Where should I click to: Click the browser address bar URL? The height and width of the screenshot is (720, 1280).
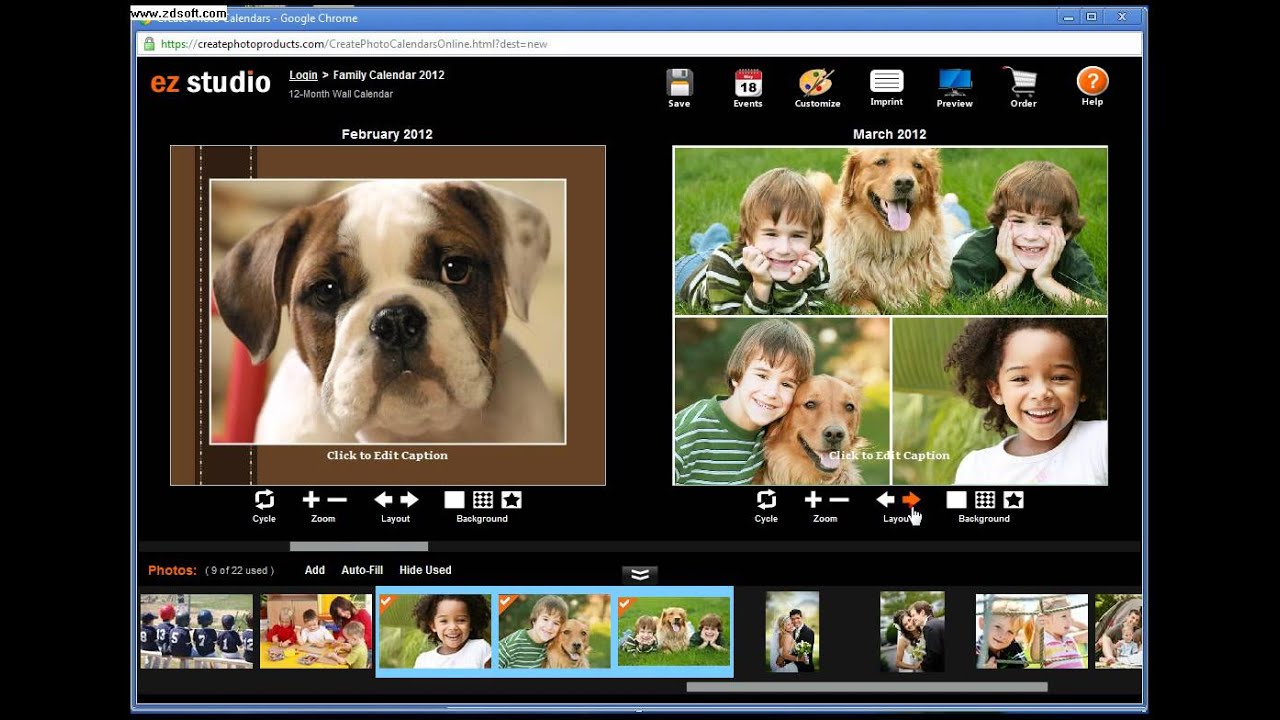pos(353,44)
